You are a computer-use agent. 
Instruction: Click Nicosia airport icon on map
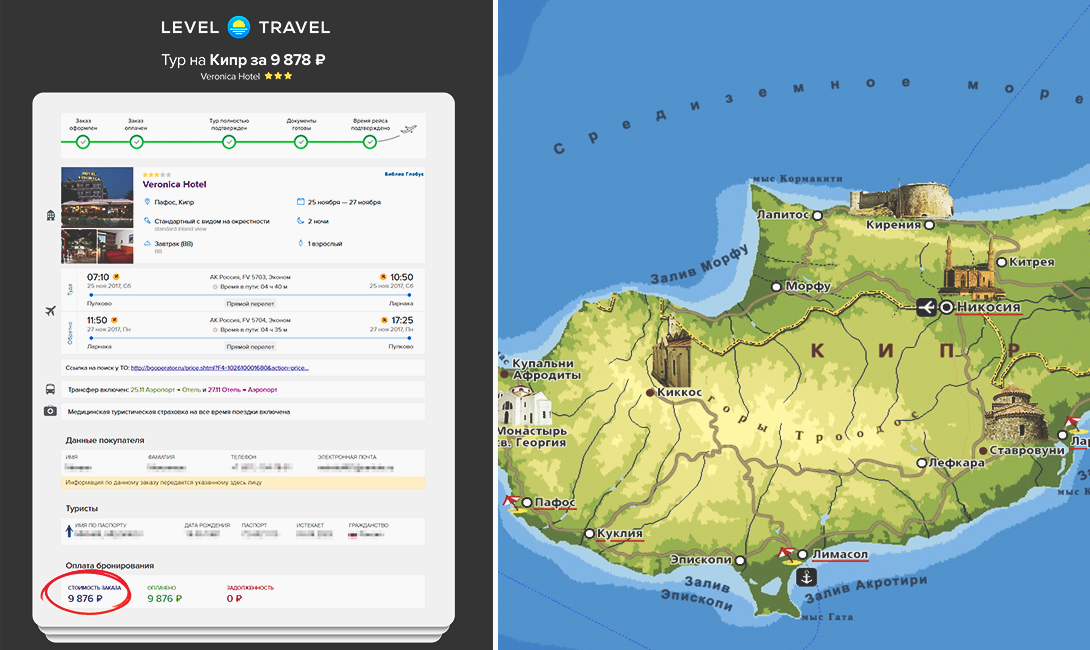click(x=926, y=307)
